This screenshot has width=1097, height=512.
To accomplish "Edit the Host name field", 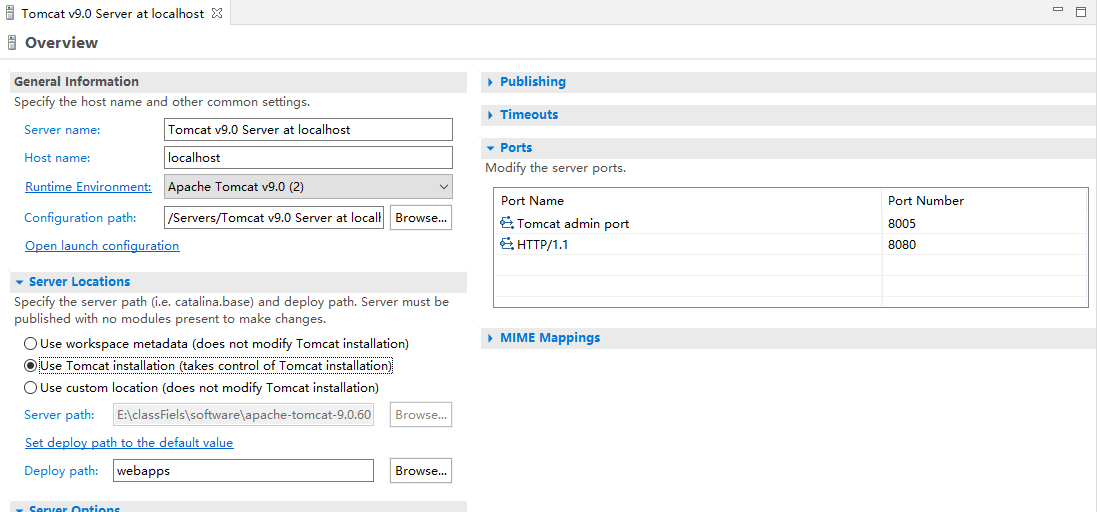I will pyautogui.click(x=309, y=157).
